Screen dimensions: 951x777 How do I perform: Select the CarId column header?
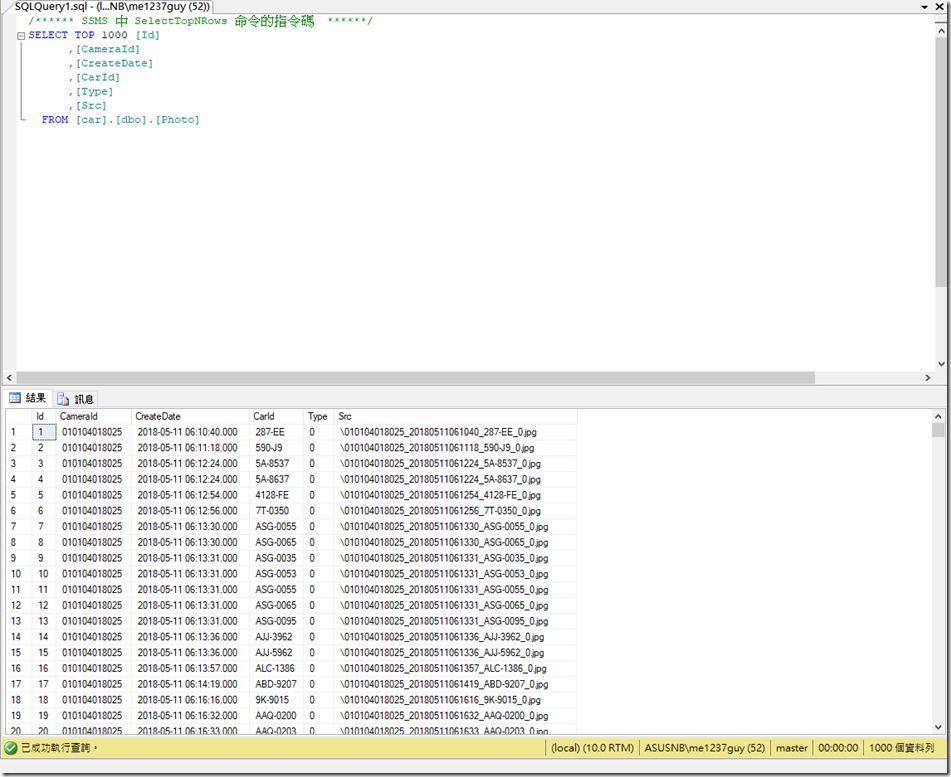(x=264, y=416)
